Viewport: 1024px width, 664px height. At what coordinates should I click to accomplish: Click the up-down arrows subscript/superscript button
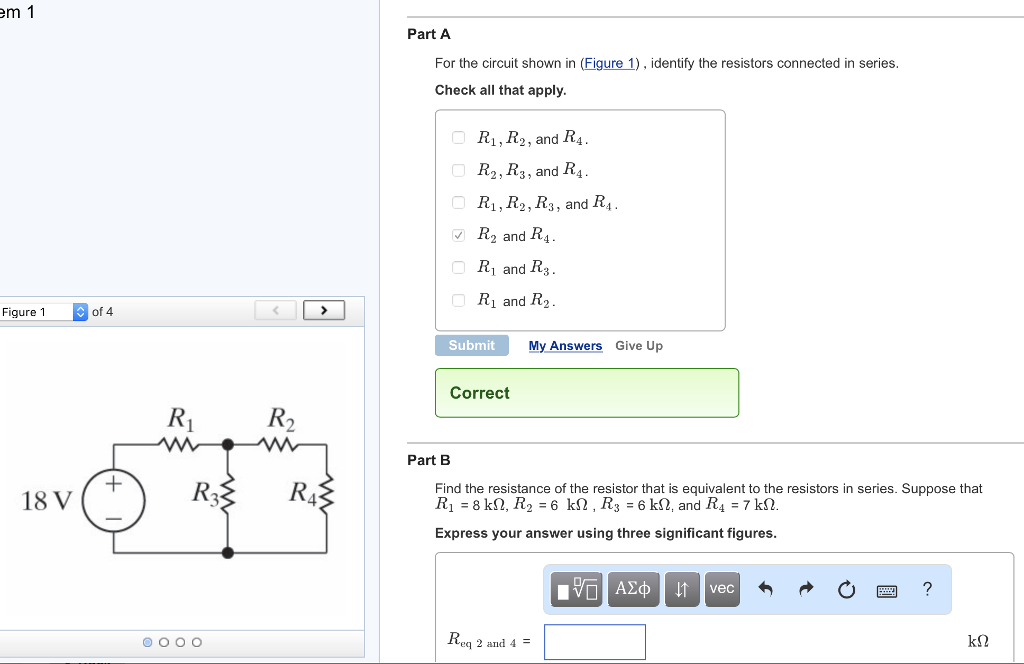pos(682,589)
